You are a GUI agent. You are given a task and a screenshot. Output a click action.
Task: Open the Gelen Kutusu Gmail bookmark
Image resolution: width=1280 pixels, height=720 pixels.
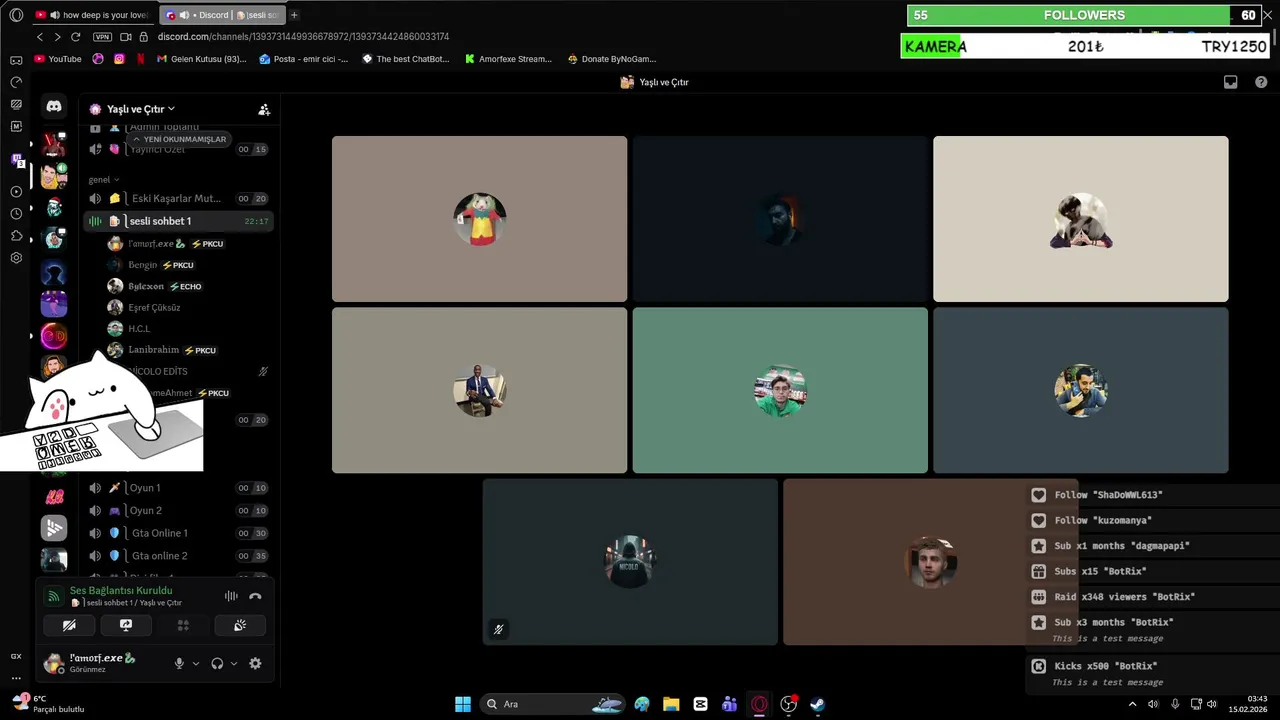(x=201, y=59)
